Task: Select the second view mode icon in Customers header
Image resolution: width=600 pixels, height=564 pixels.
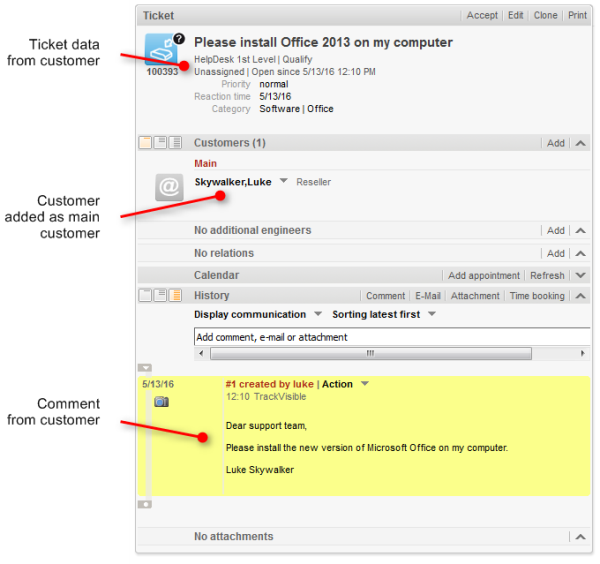Action: 160,143
